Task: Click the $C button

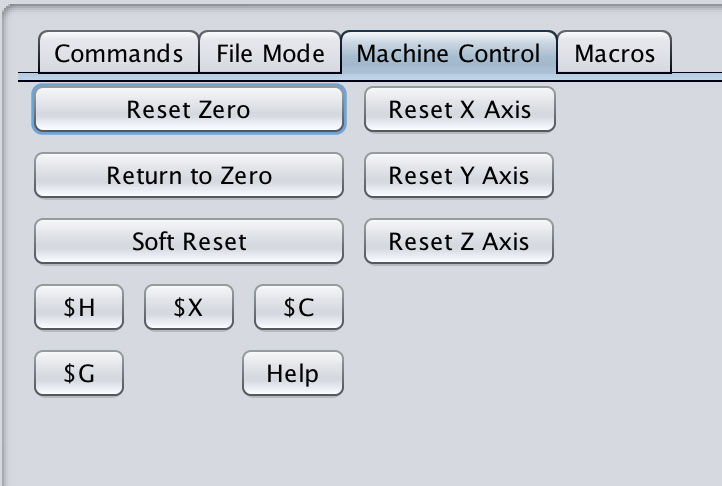Action: click(298, 308)
